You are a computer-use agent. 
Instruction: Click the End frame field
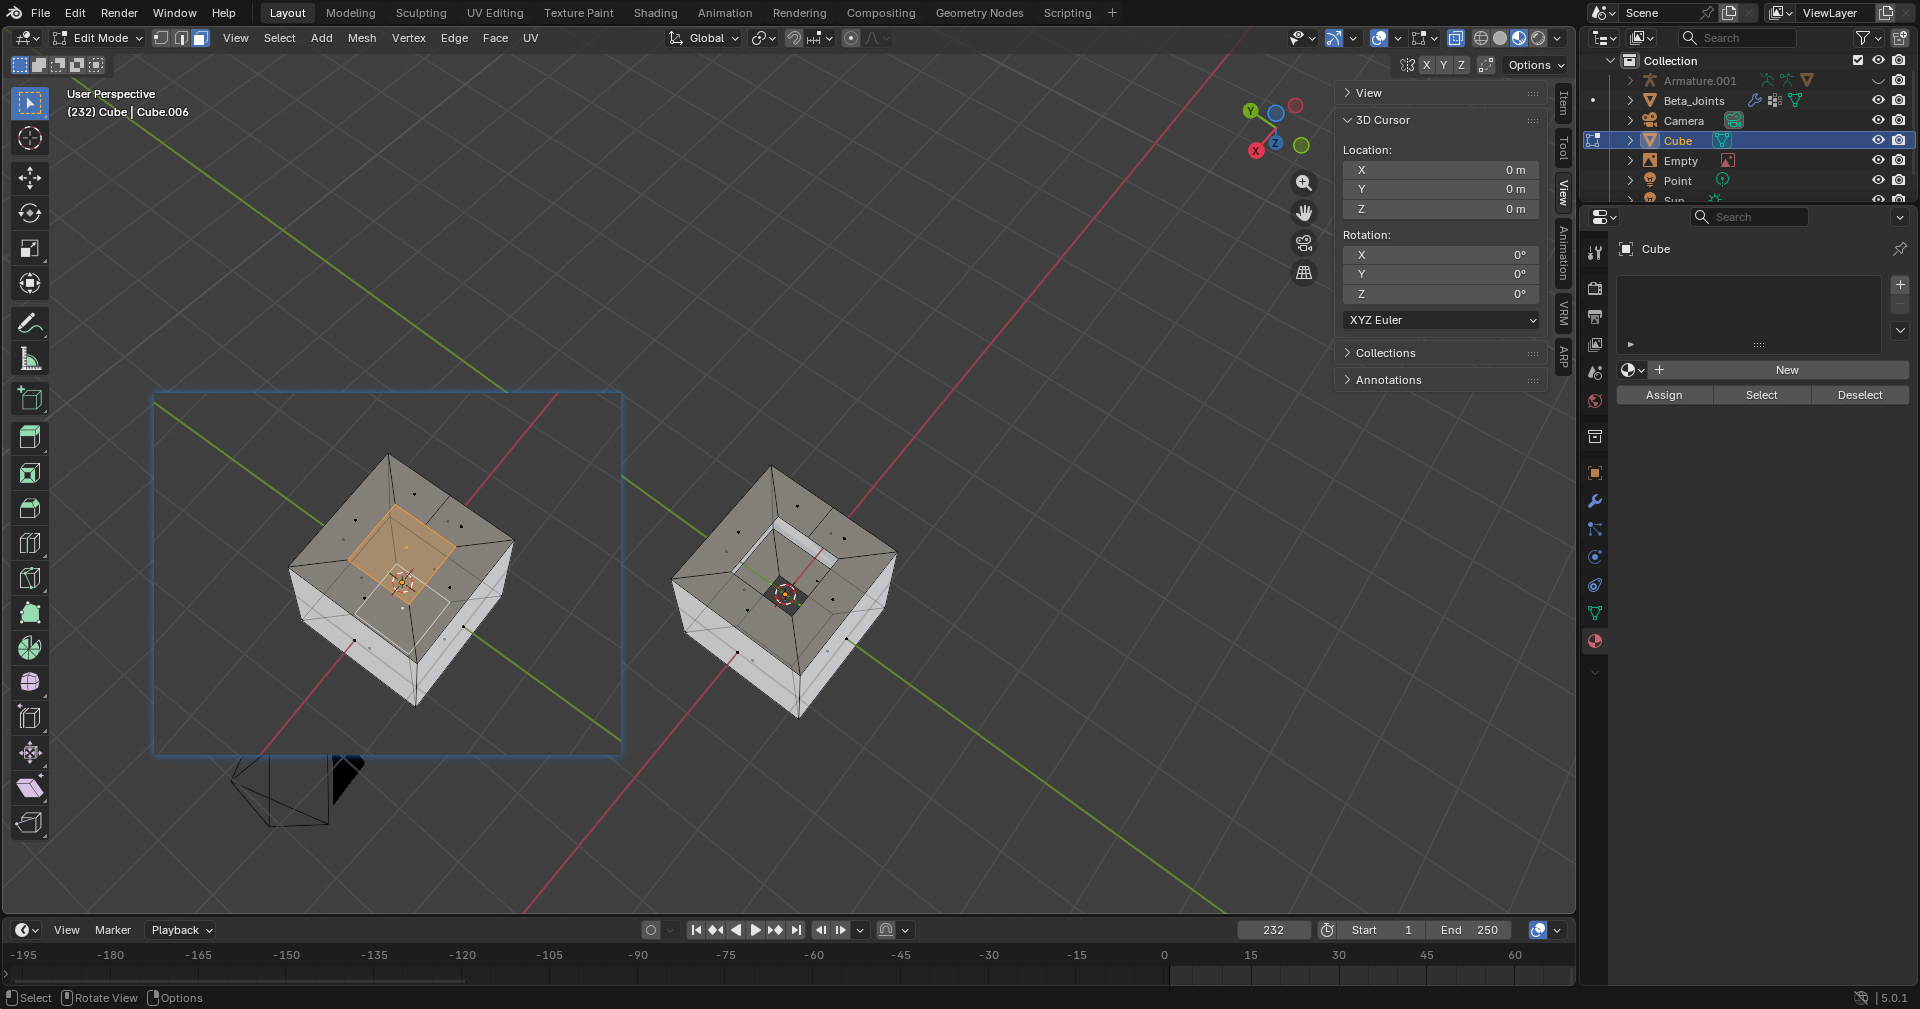click(1468, 930)
